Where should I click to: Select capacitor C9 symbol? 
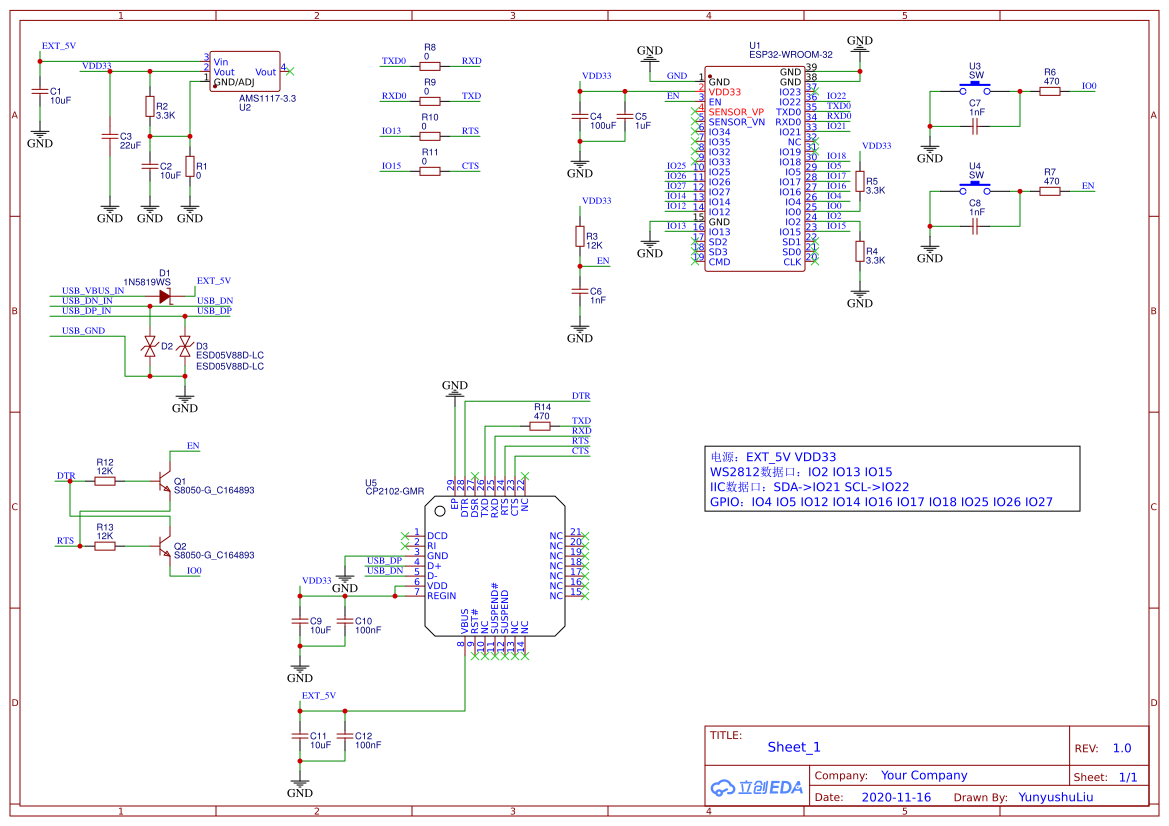[x=300, y=621]
